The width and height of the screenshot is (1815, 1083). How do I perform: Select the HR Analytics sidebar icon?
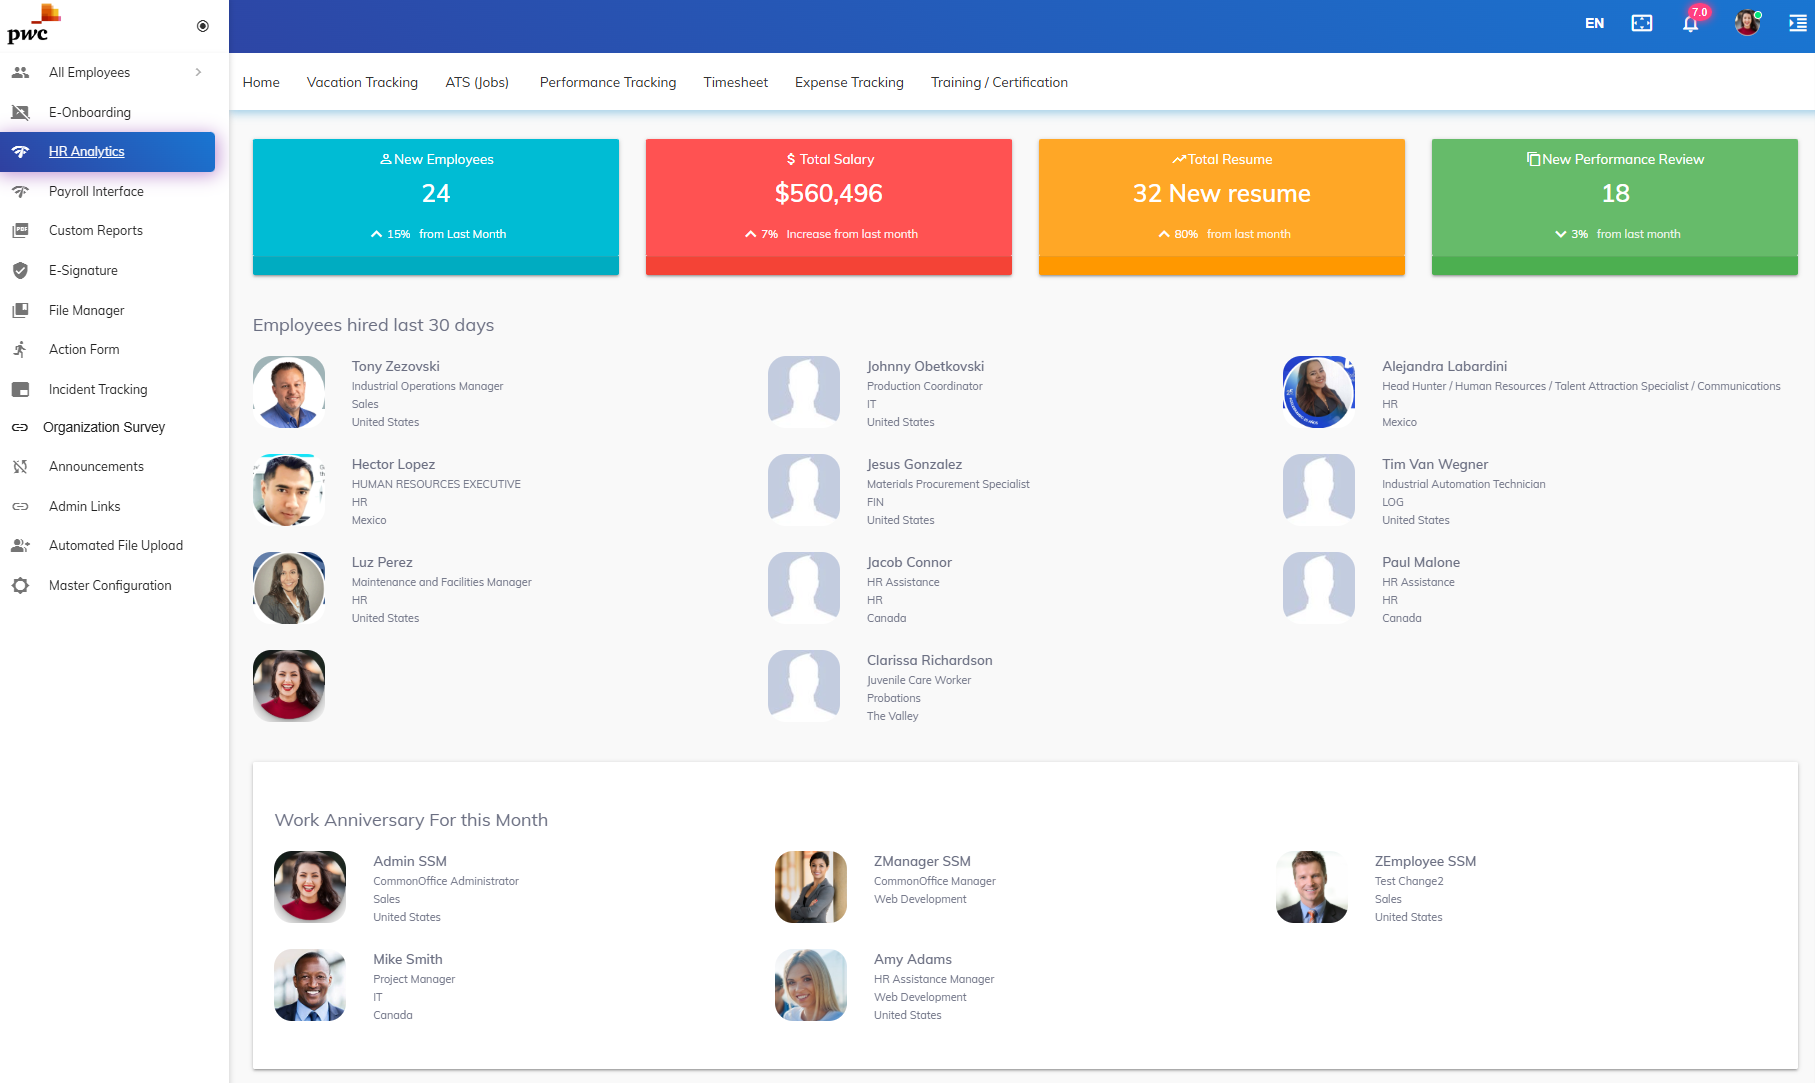[22, 151]
